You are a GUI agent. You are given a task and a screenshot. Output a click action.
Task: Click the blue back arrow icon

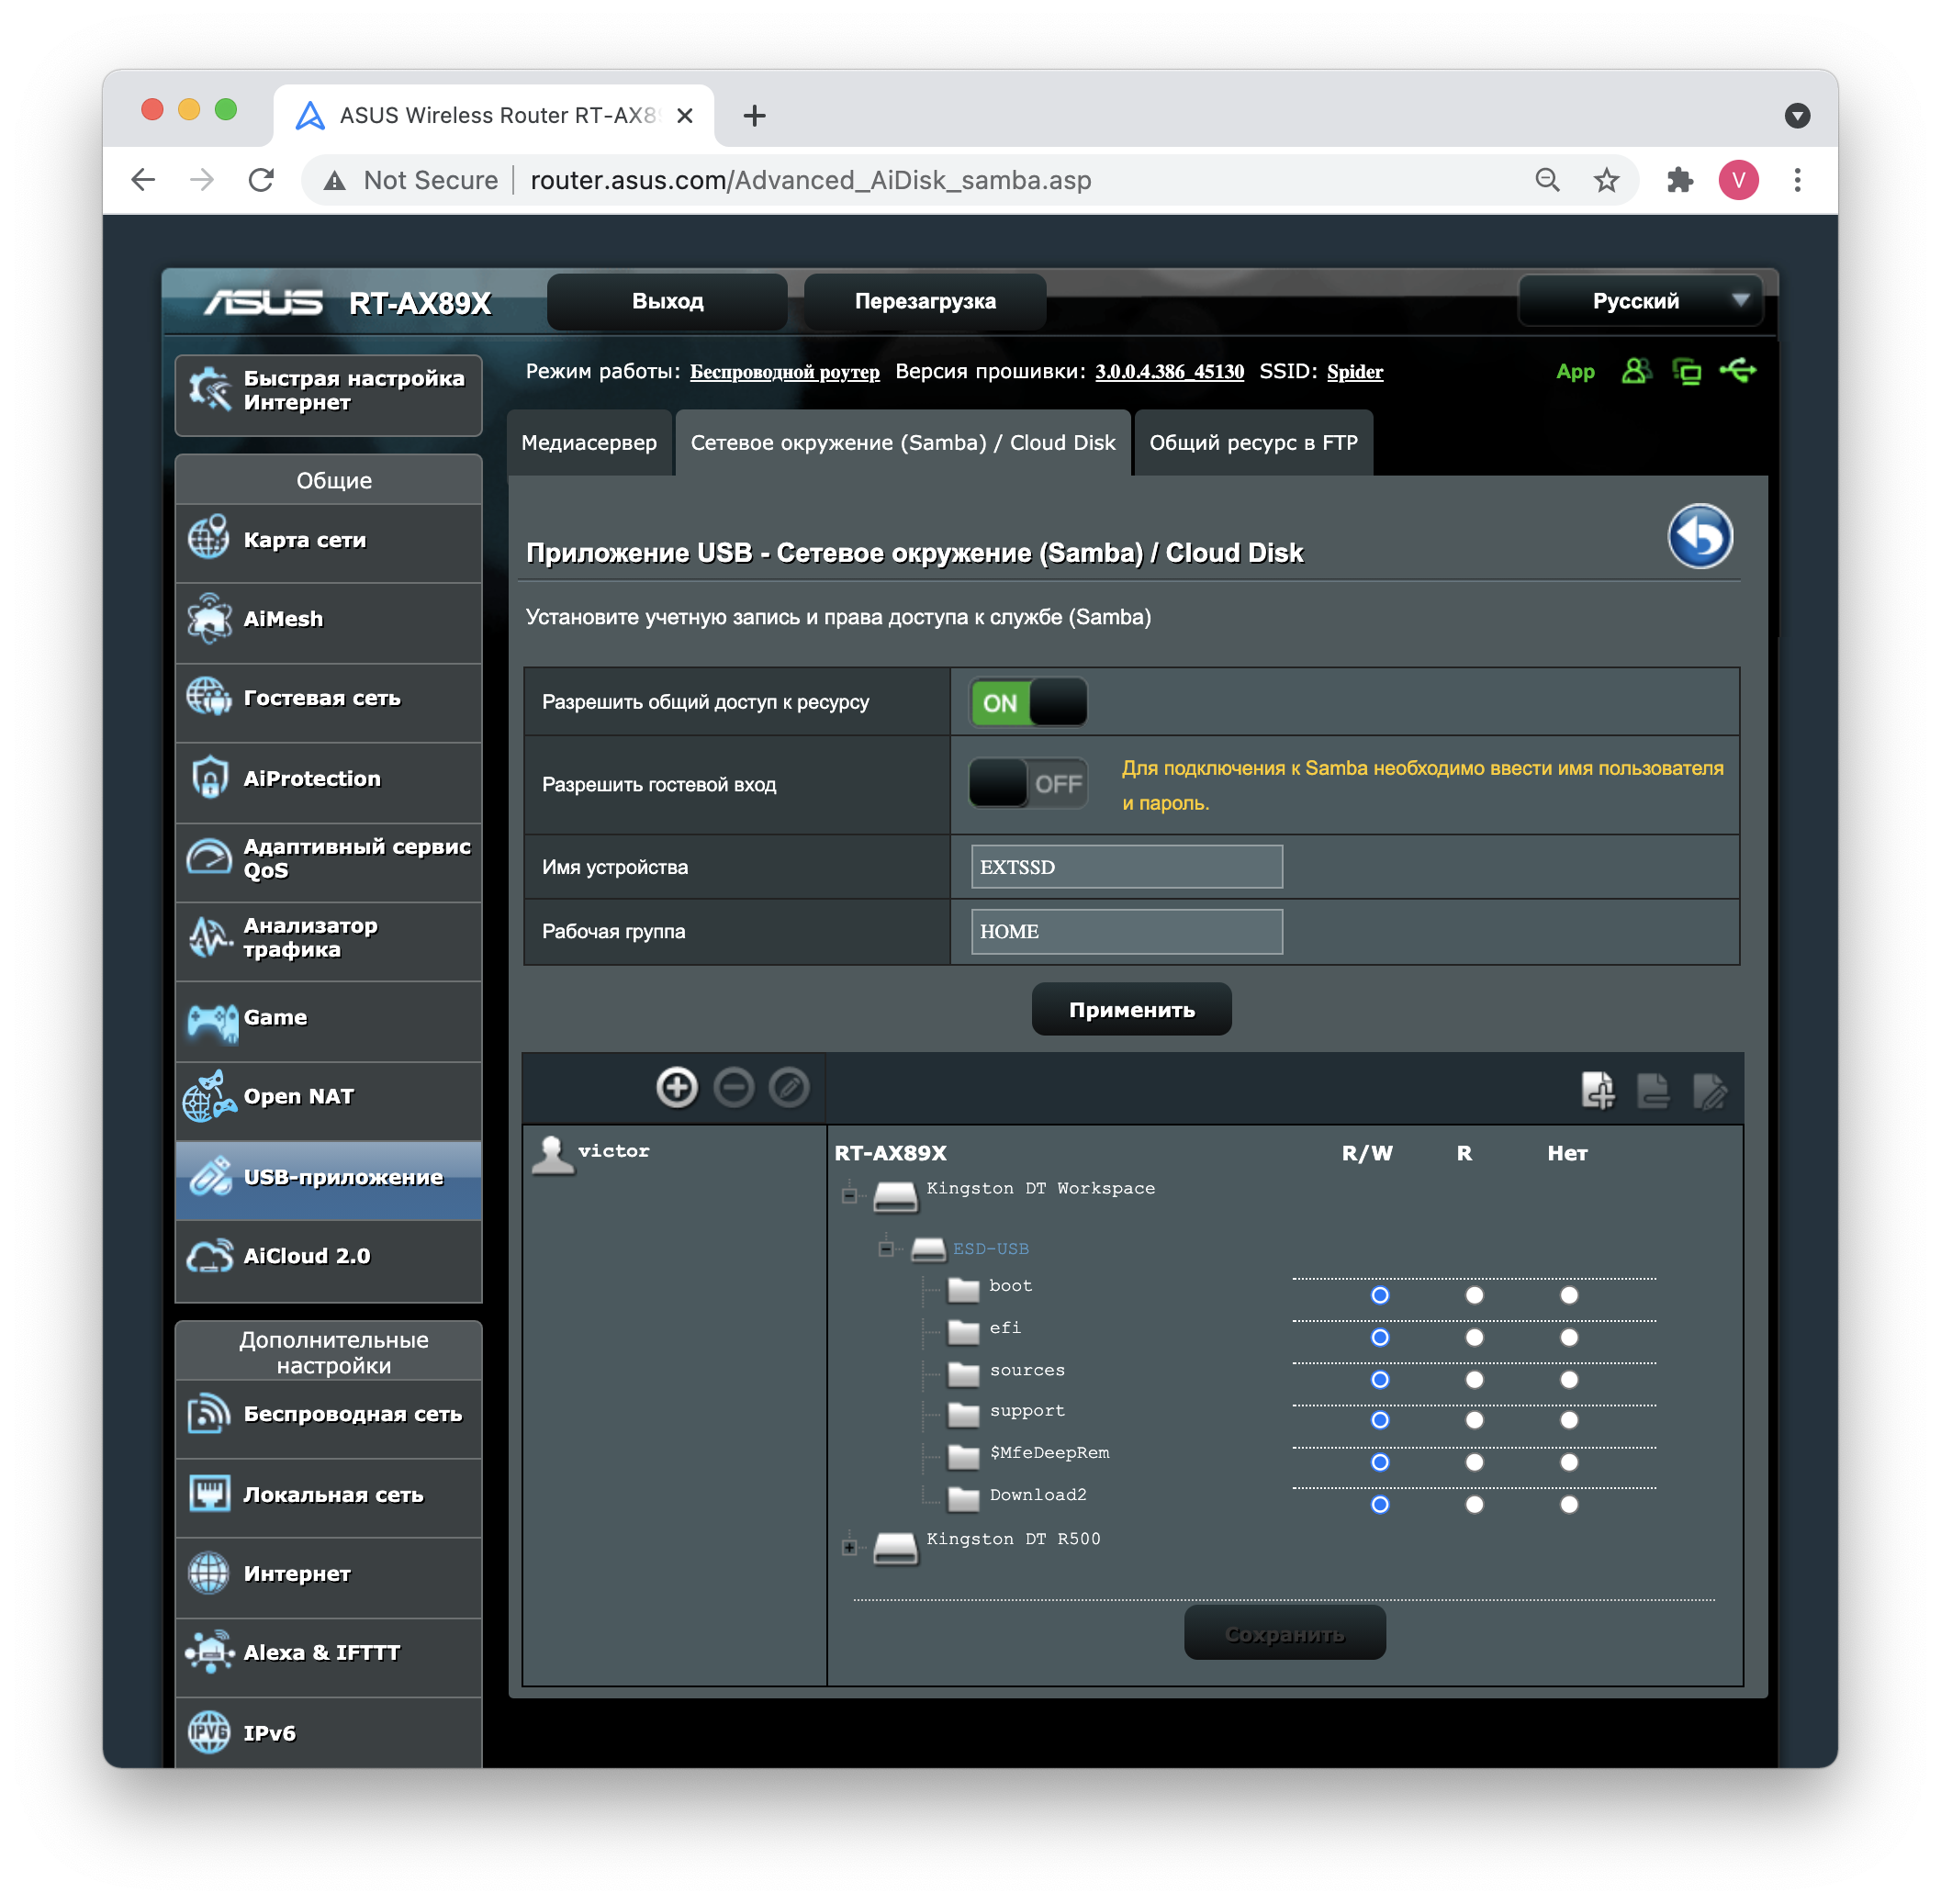(1699, 536)
